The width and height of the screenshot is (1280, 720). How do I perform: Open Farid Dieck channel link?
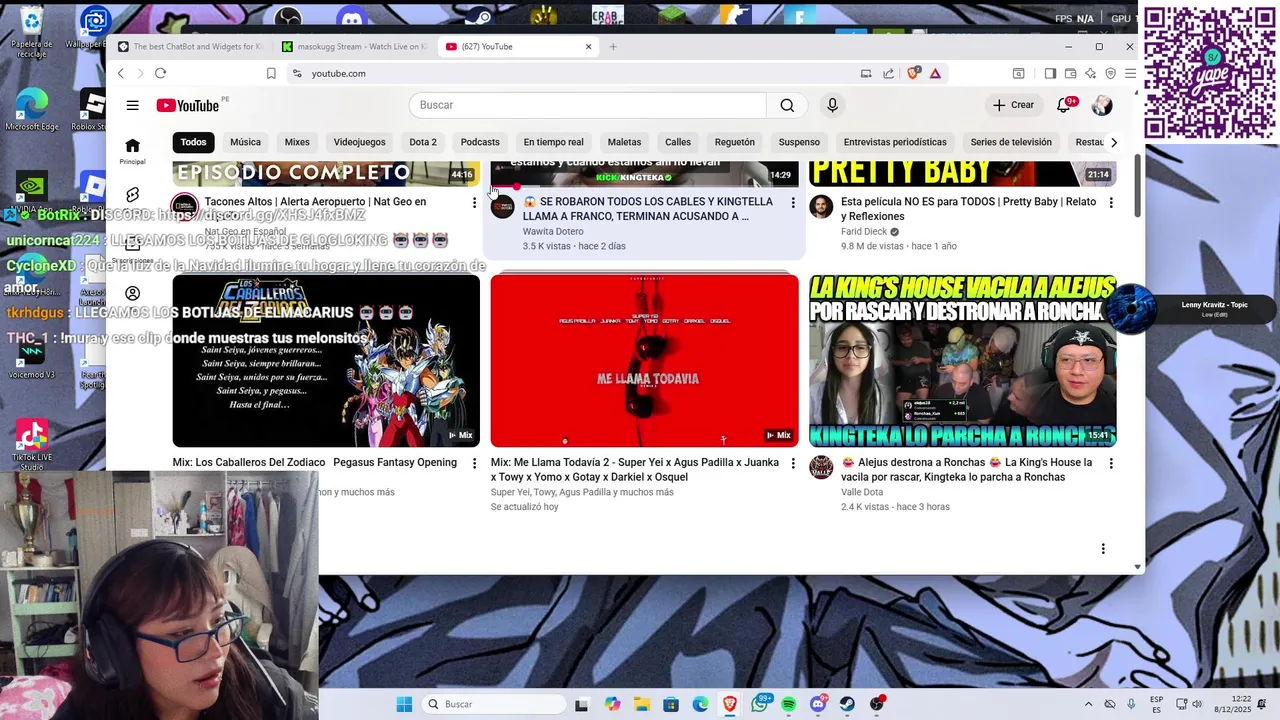pyautogui.click(x=864, y=232)
